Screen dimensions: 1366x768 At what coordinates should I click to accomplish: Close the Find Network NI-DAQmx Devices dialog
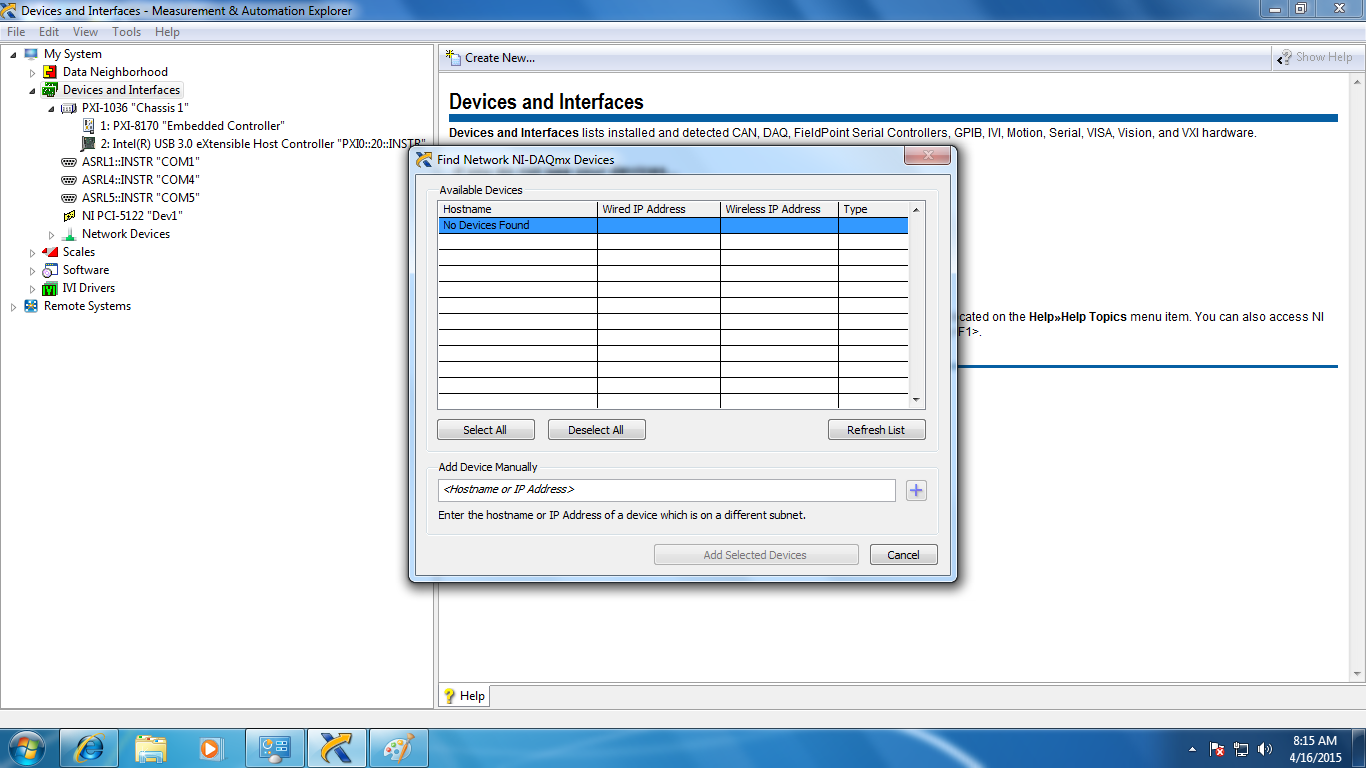[926, 155]
